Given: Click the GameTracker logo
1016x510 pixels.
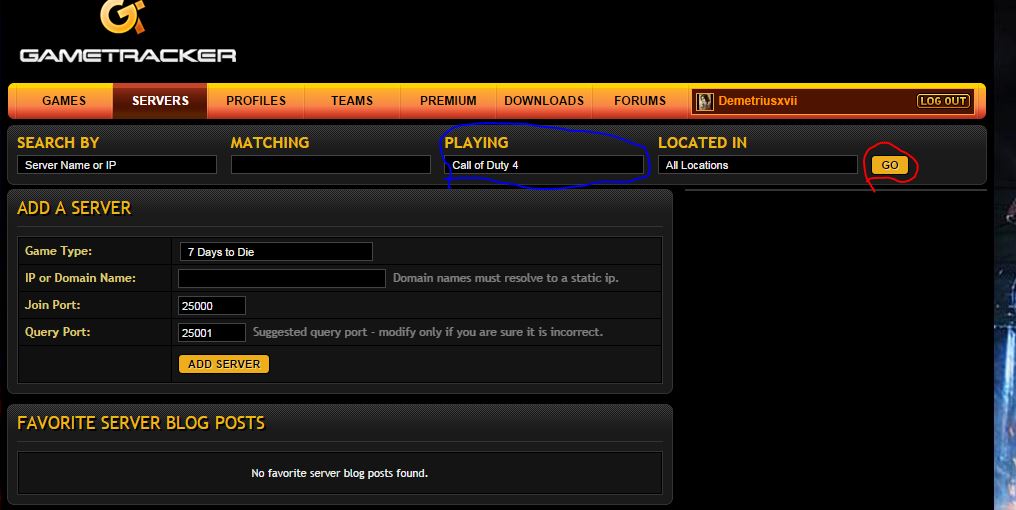Looking at the screenshot, I should (128, 32).
